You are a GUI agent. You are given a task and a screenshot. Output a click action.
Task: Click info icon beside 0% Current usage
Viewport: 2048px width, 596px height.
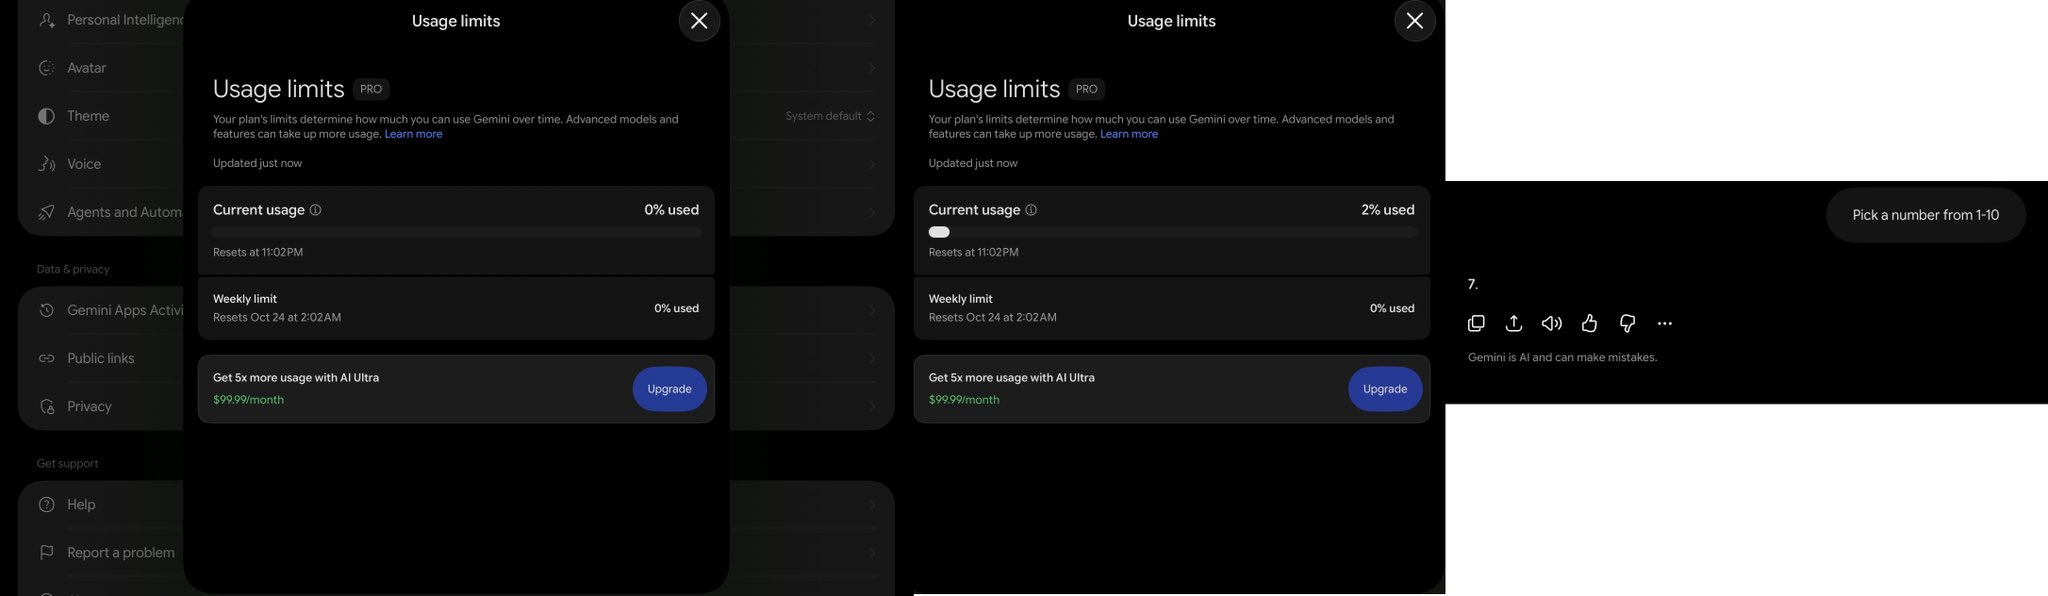point(316,210)
